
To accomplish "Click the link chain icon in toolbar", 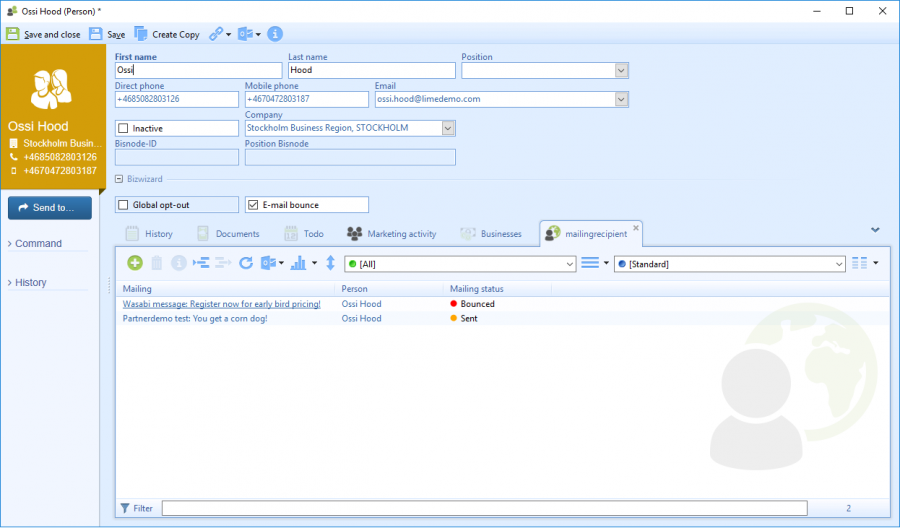I will [216, 34].
